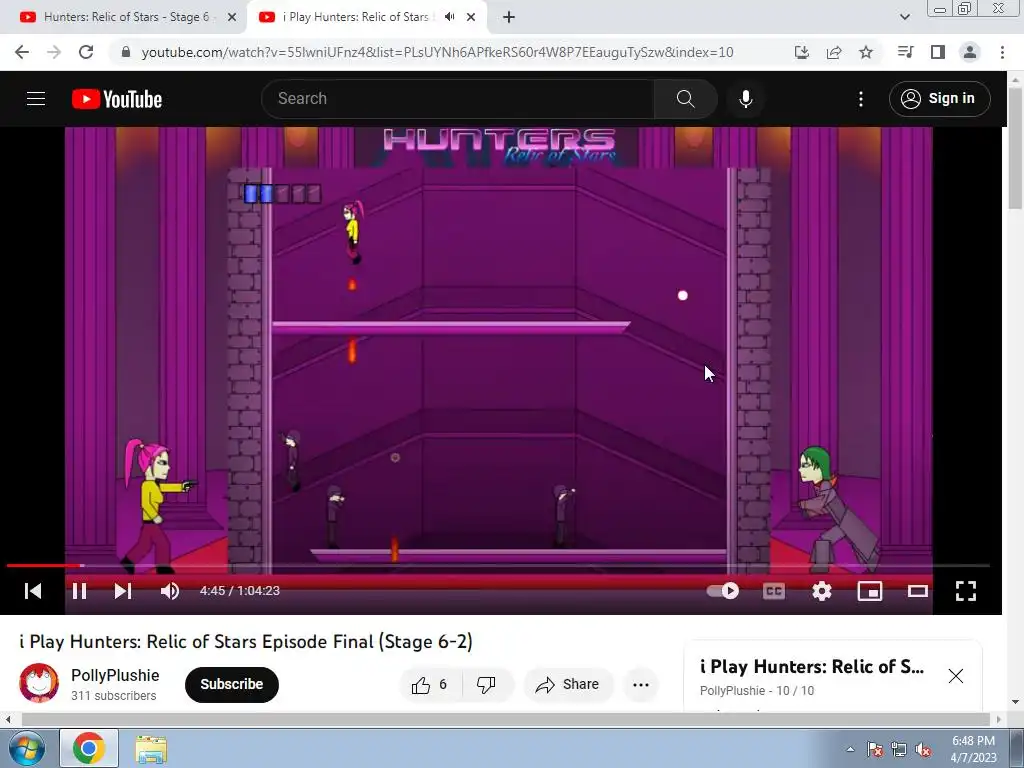Show hidden tray icons arrow
The height and width of the screenshot is (768, 1024).
point(850,749)
